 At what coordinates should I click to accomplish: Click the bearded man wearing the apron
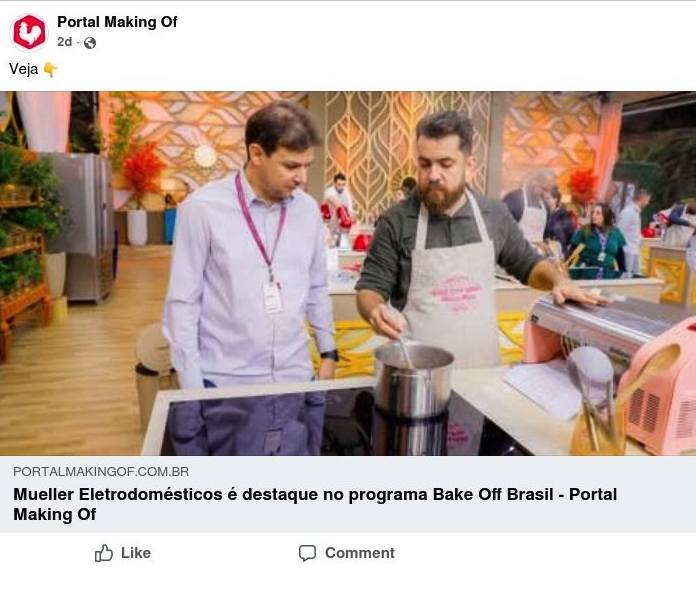coord(448,240)
